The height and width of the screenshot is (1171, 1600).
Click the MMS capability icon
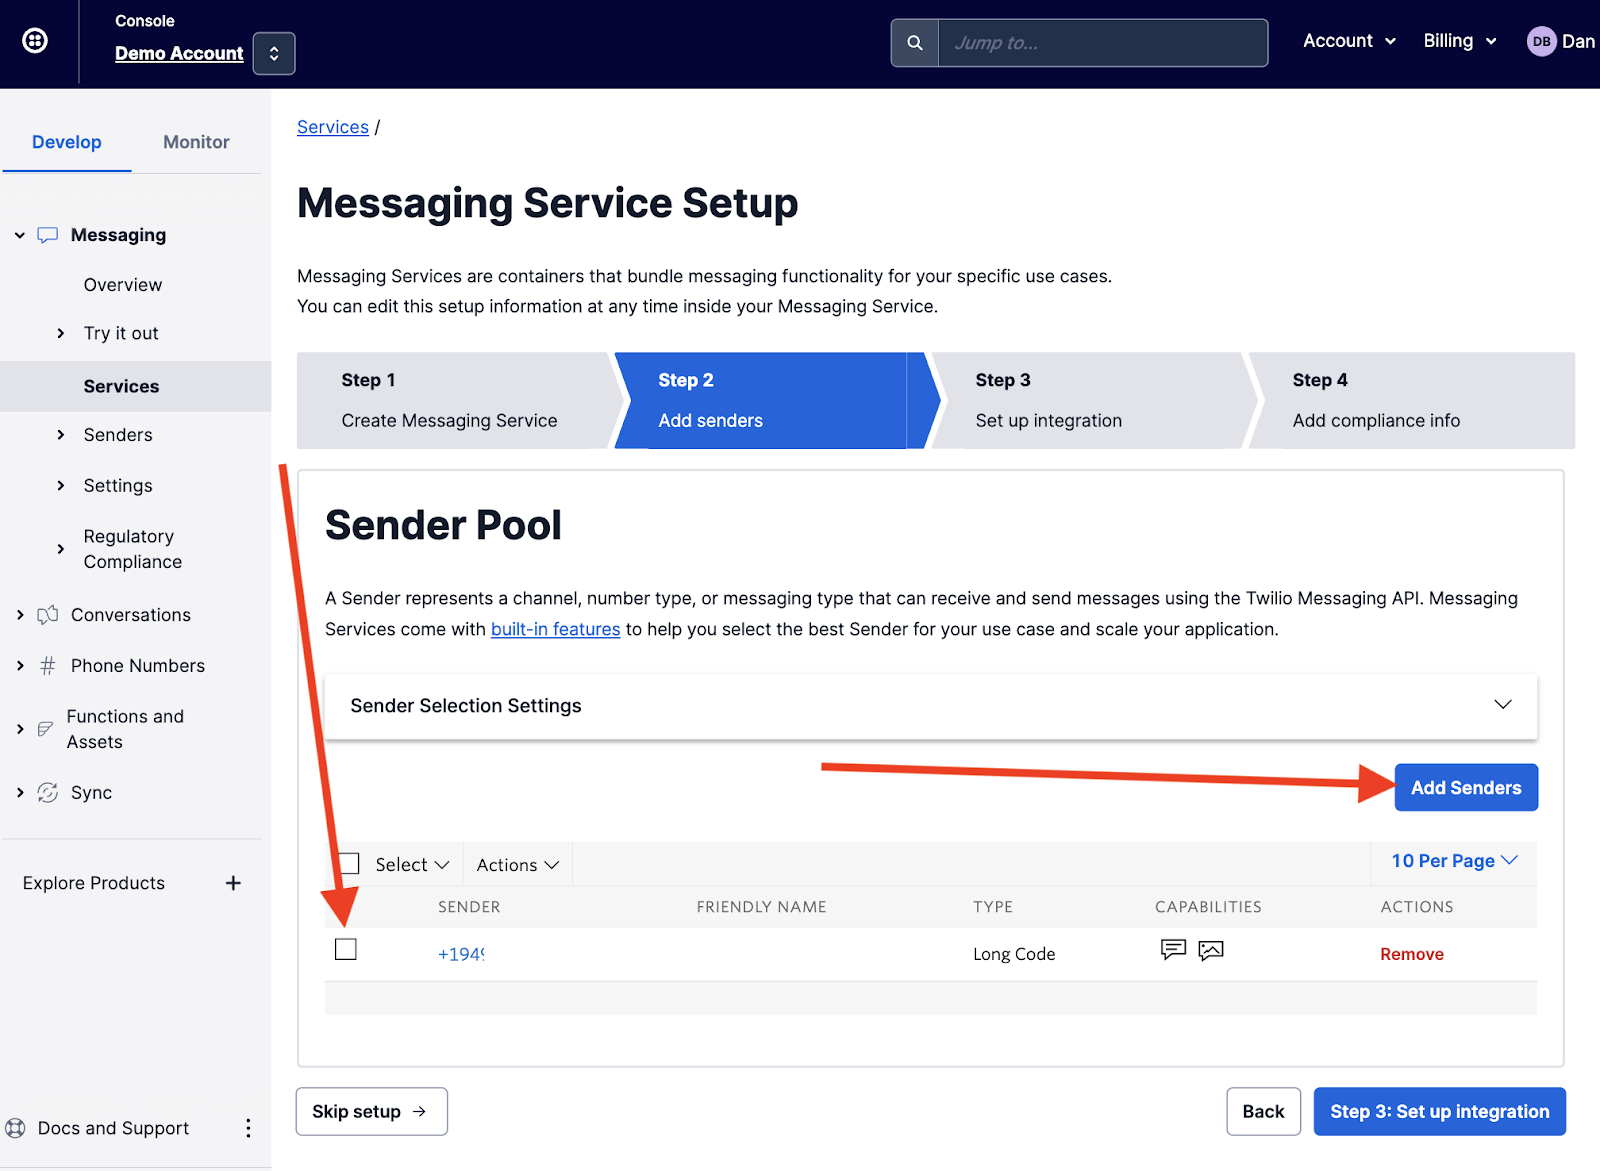tap(1211, 950)
